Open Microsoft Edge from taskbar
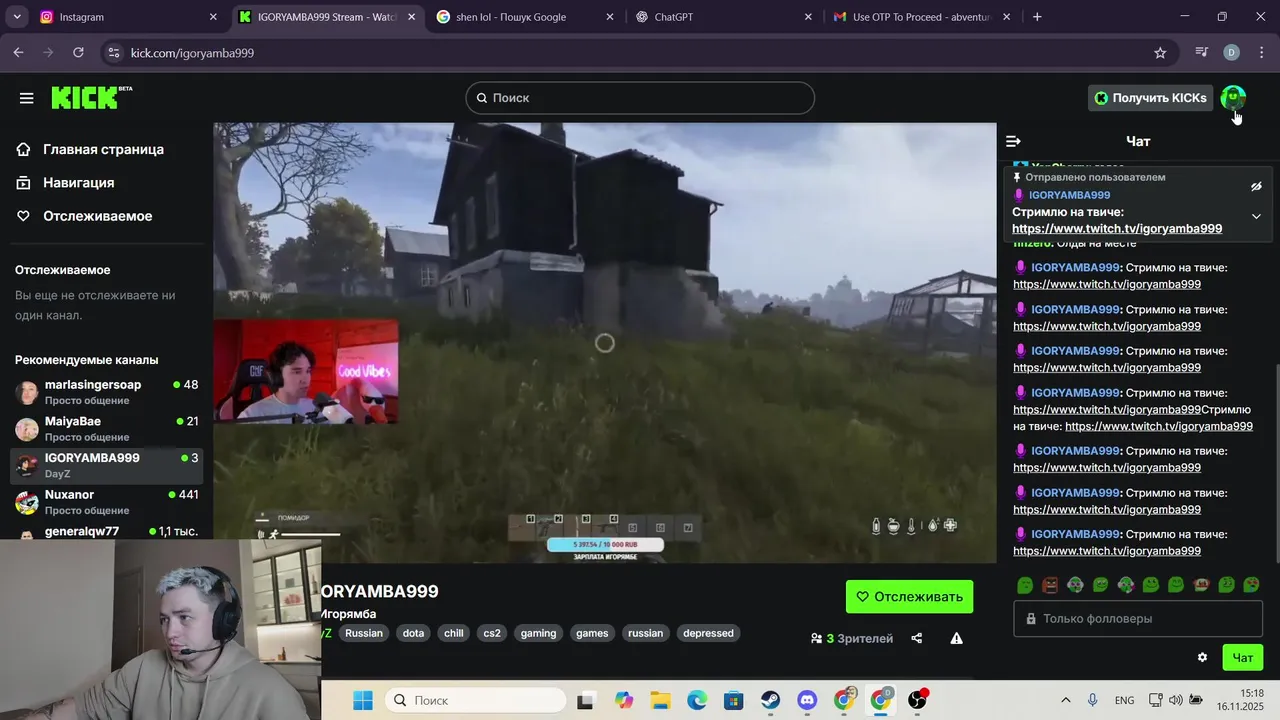Image resolution: width=1280 pixels, height=720 pixels. click(697, 700)
